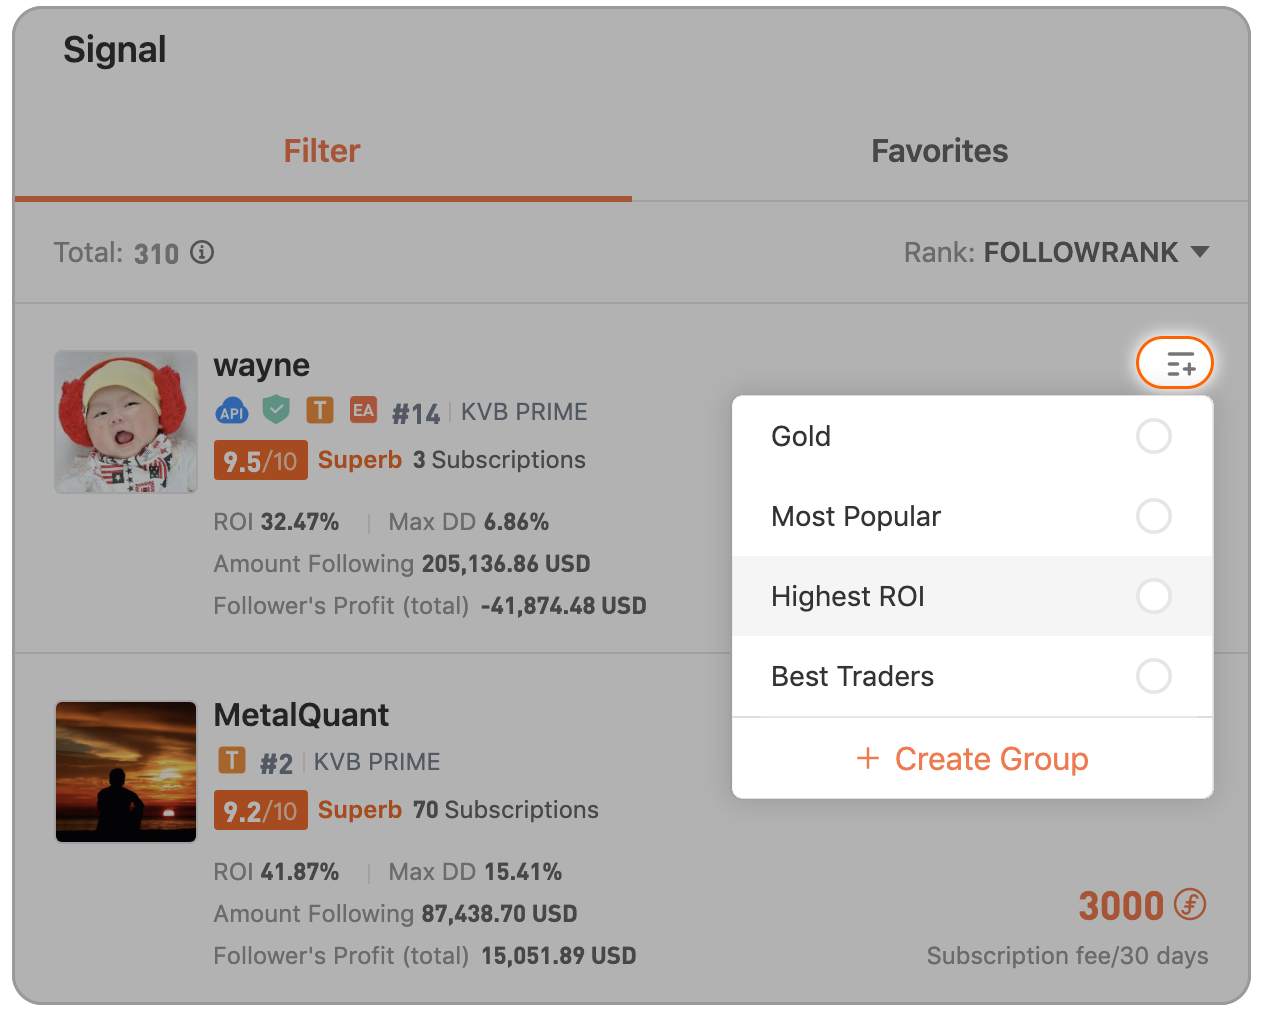
Task: Click wayne's green shield verified badge
Action: pos(276,409)
